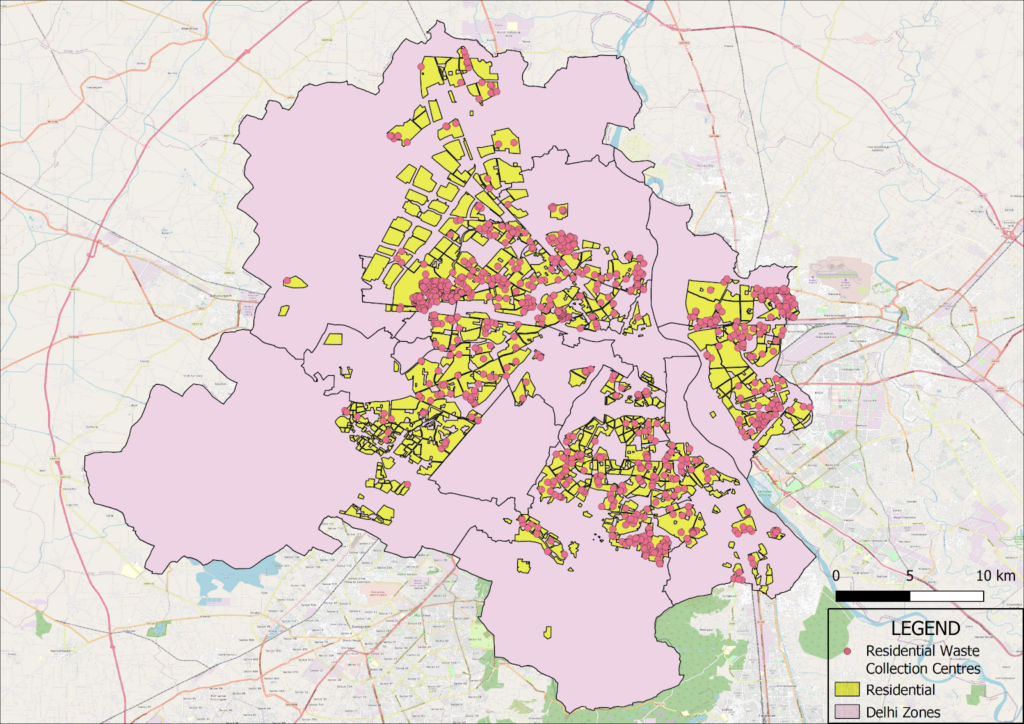Click the '10 km' scale bar label
This screenshot has width=1024, height=724.
(x=995, y=576)
